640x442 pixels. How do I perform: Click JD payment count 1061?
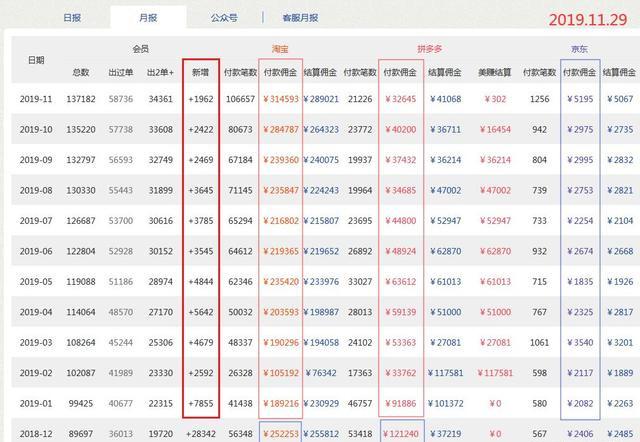coord(539,342)
